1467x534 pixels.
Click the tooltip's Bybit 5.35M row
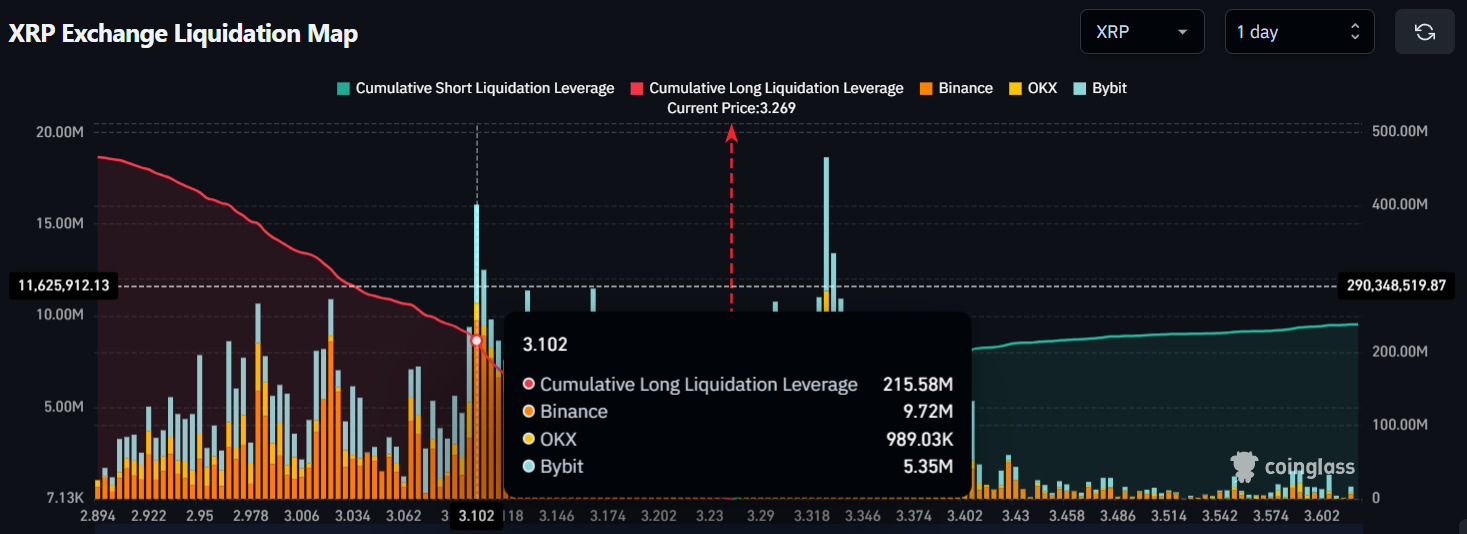coord(737,466)
